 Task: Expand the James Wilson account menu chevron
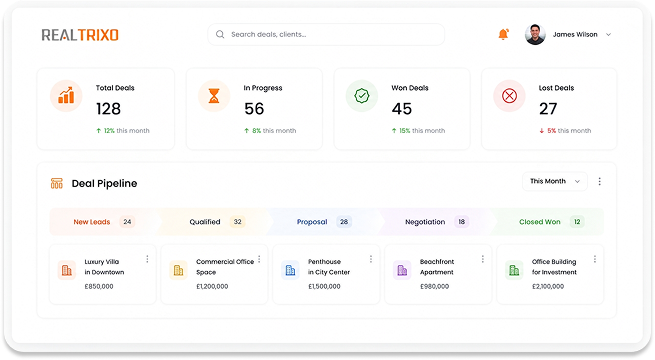point(608,35)
